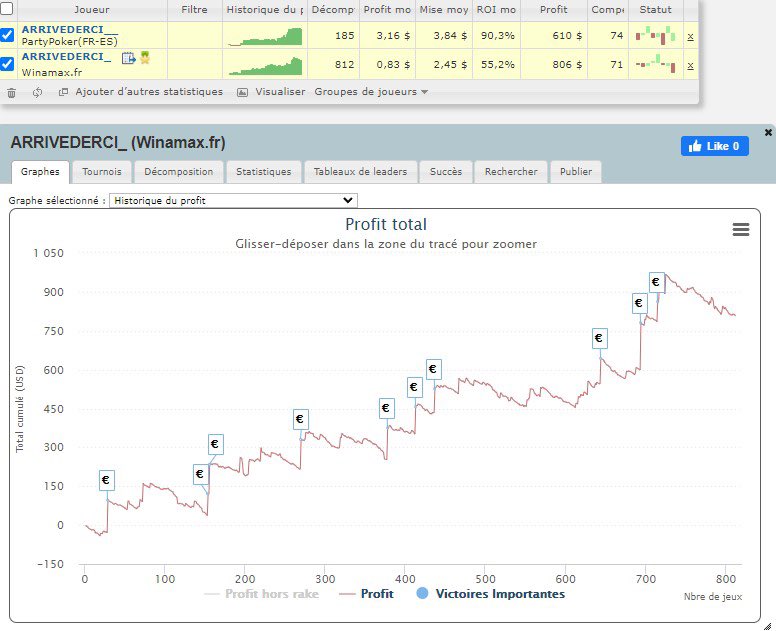The image size is (776, 631).
Task: Select the Succès tab
Action: [445, 172]
